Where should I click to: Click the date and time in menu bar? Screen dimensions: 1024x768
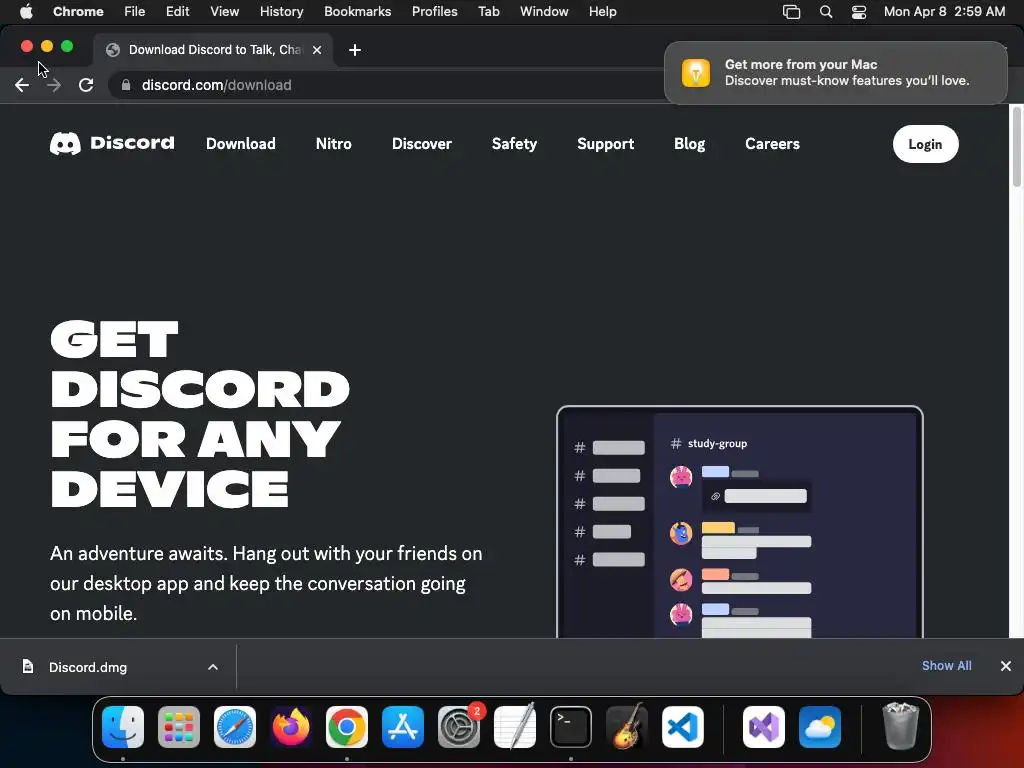tap(944, 11)
